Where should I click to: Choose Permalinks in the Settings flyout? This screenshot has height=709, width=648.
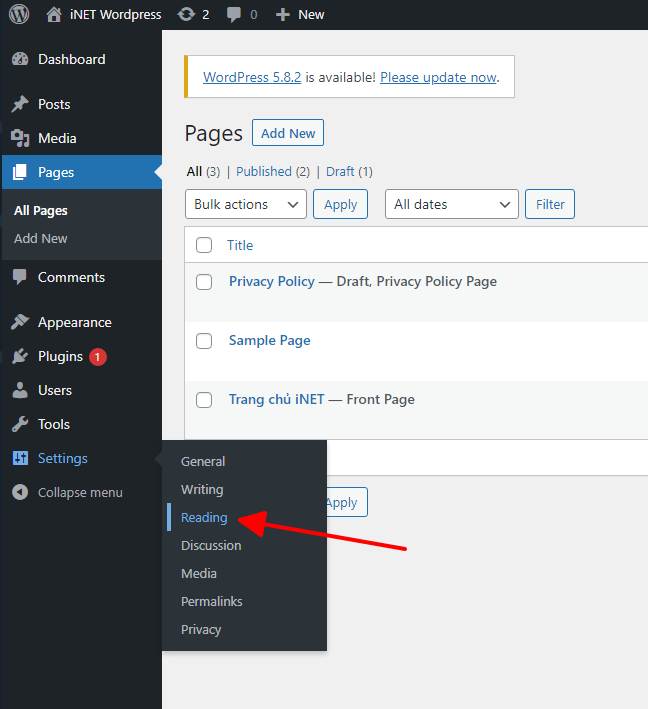coord(212,601)
